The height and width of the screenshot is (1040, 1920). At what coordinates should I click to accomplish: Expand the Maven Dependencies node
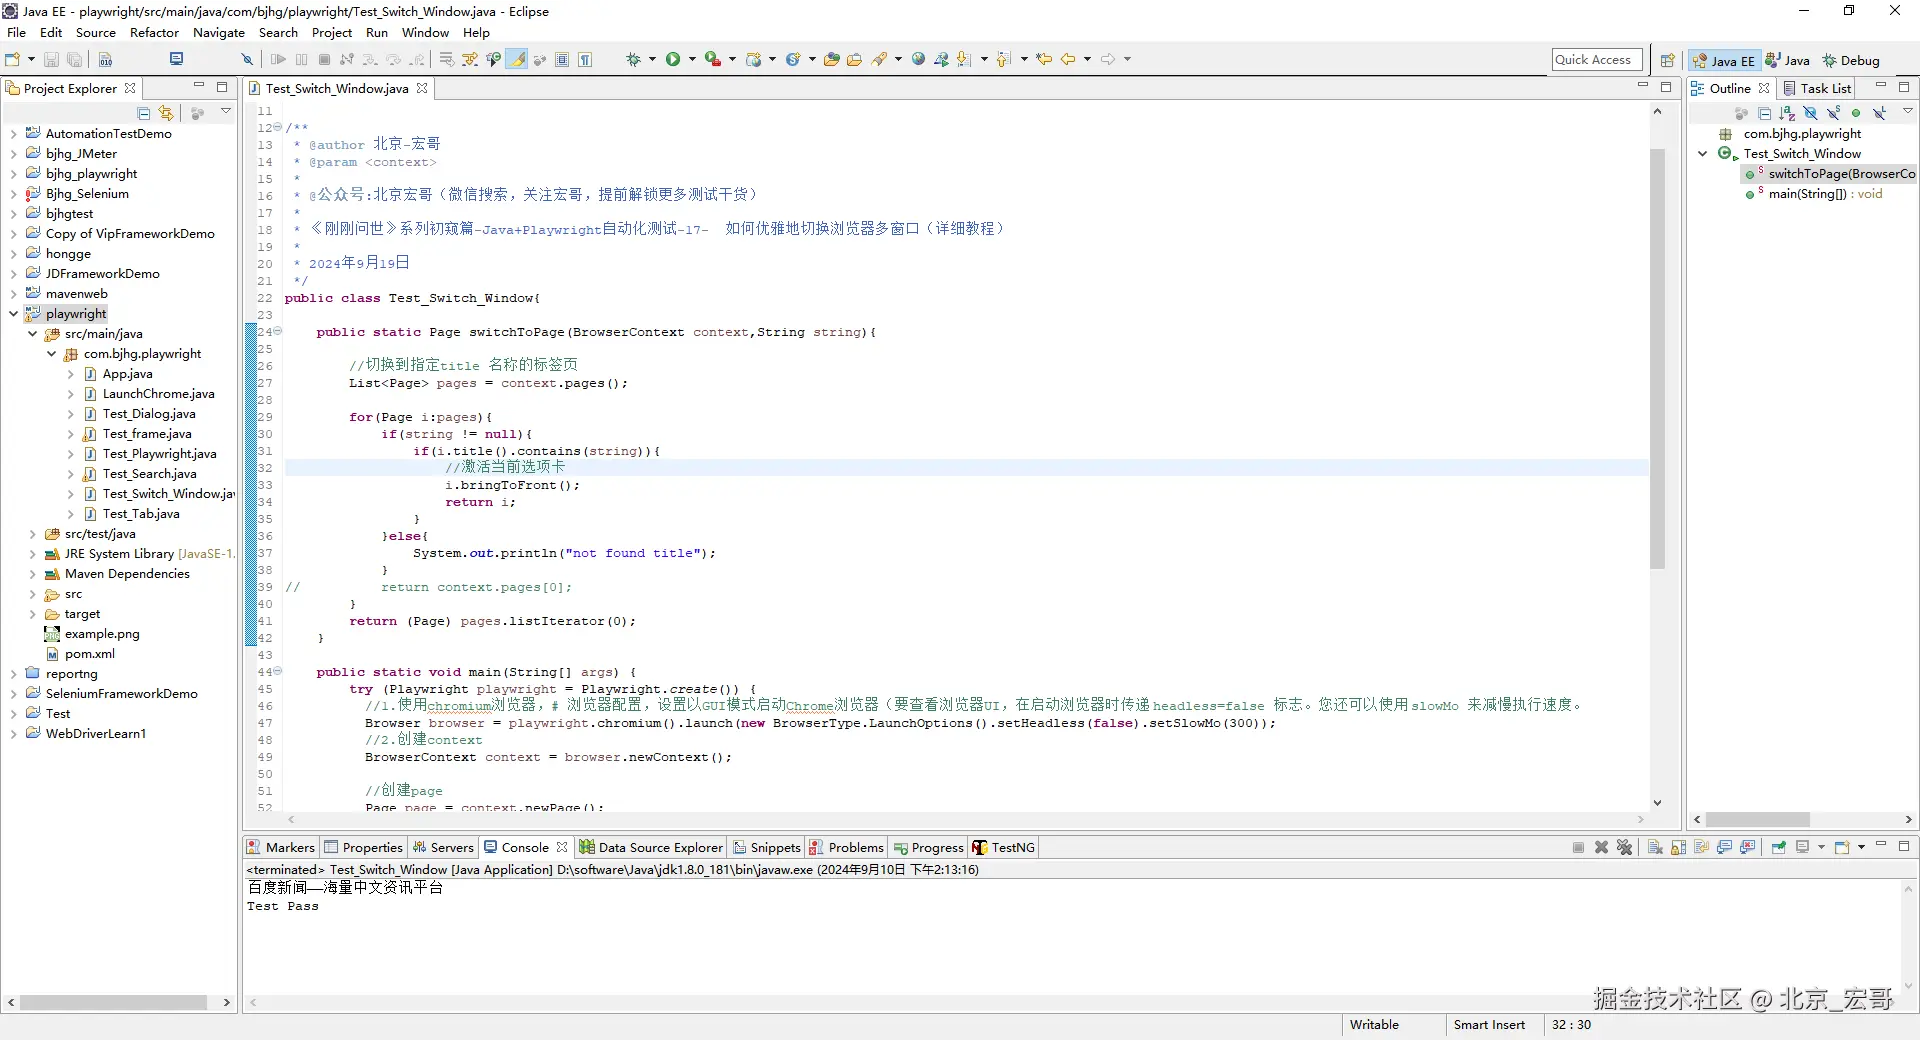tap(32, 574)
